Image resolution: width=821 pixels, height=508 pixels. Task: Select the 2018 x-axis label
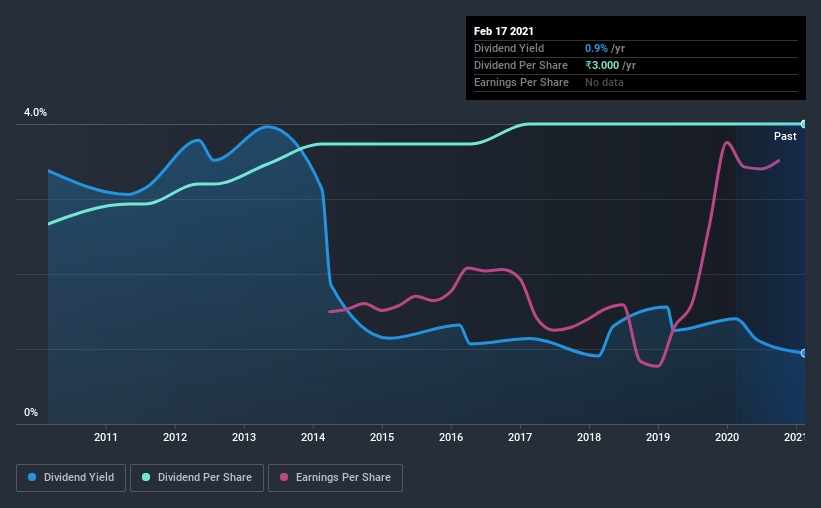(x=589, y=437)
